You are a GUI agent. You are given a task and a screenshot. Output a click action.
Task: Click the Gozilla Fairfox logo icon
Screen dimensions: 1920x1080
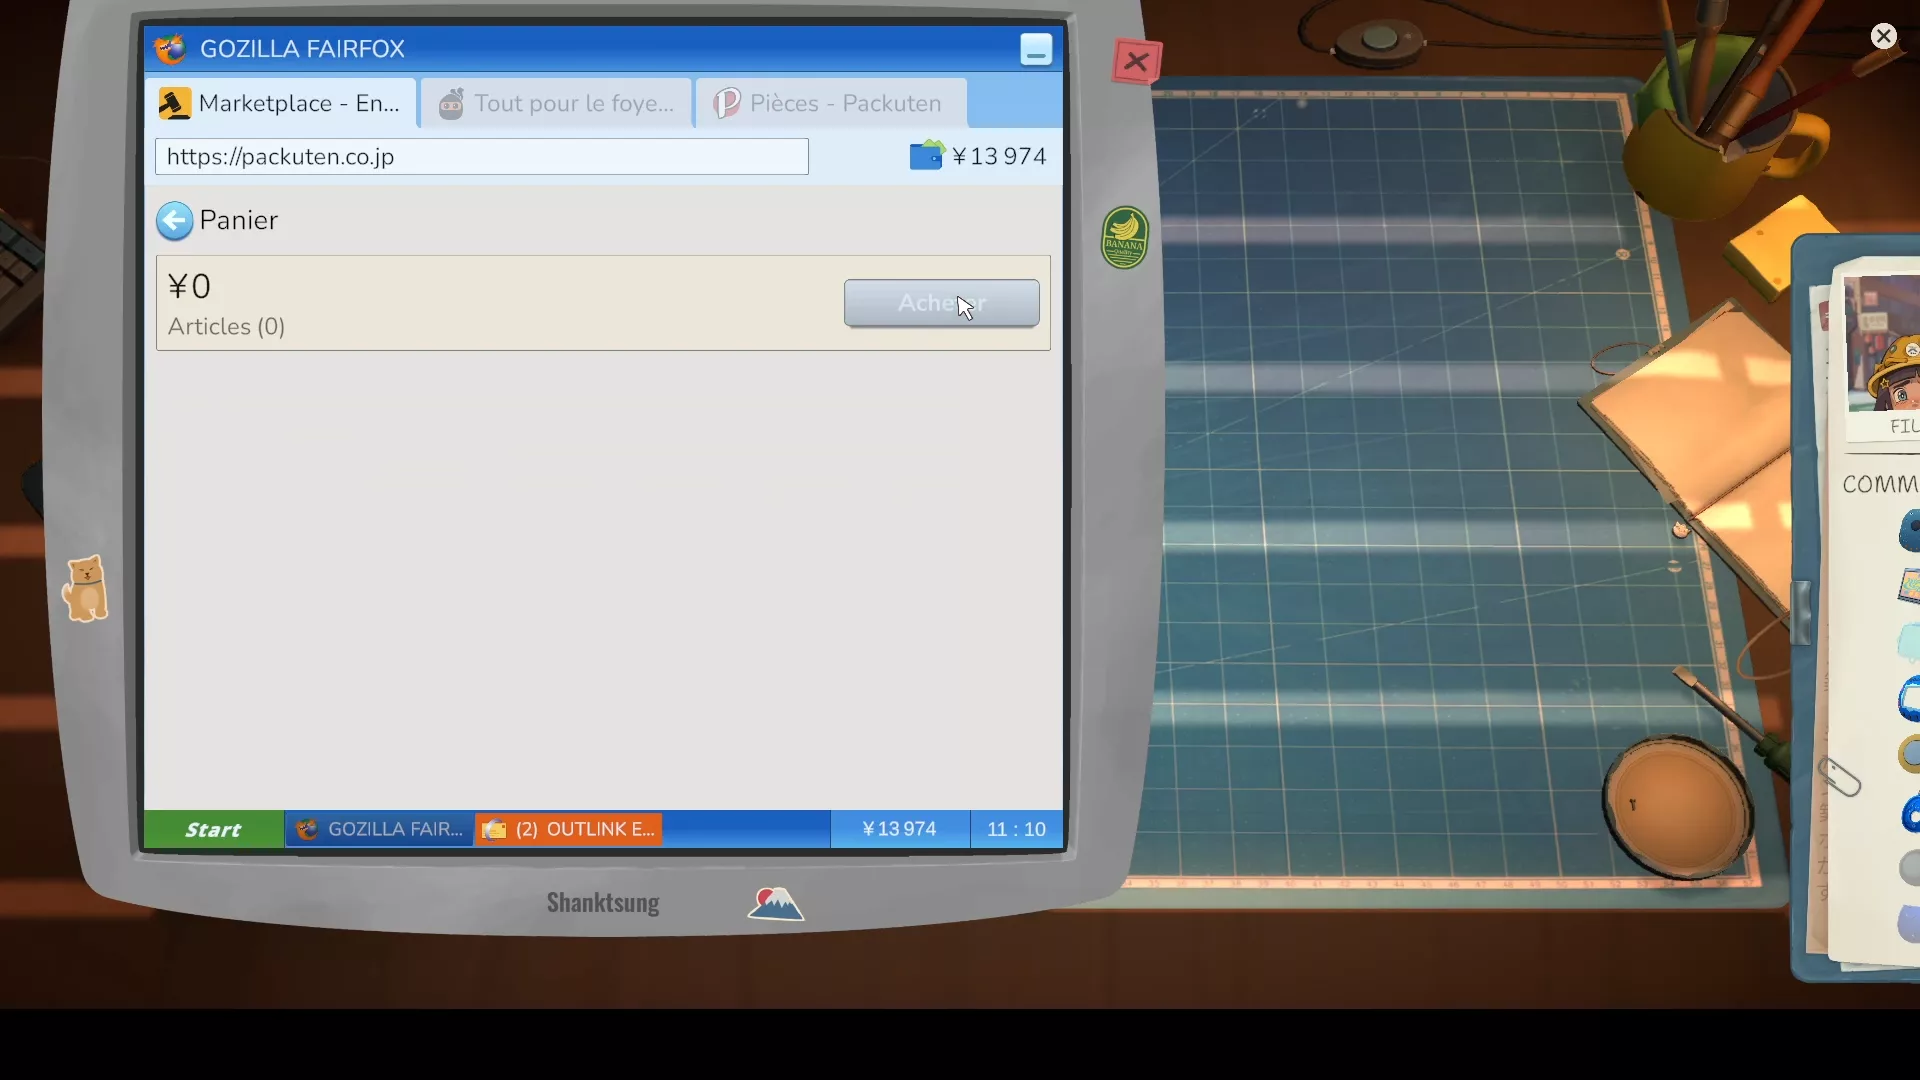[170, 48]
